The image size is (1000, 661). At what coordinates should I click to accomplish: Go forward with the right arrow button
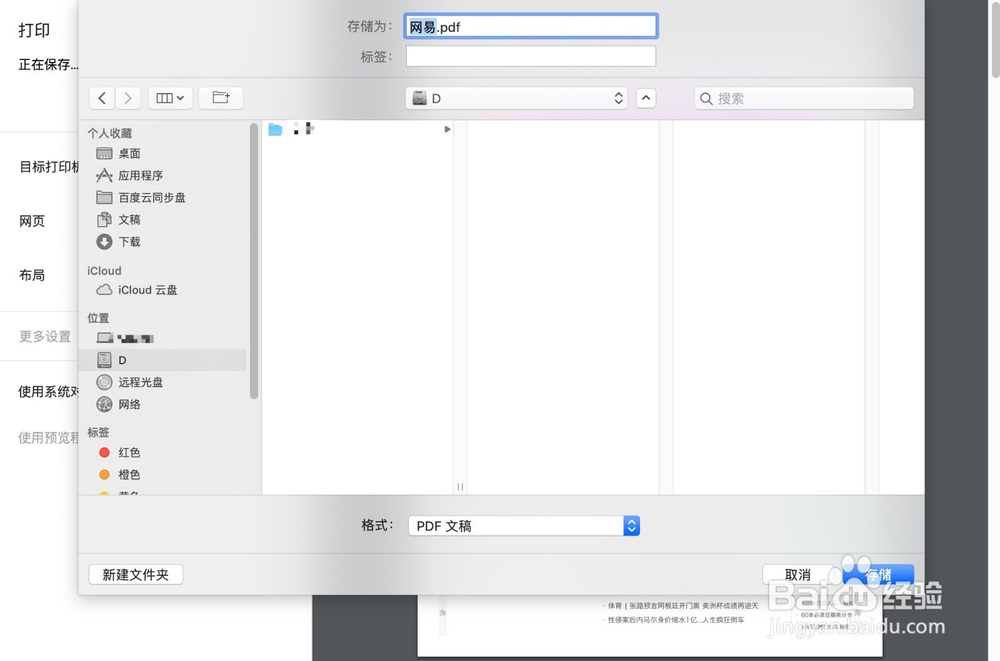pos(128,98)
